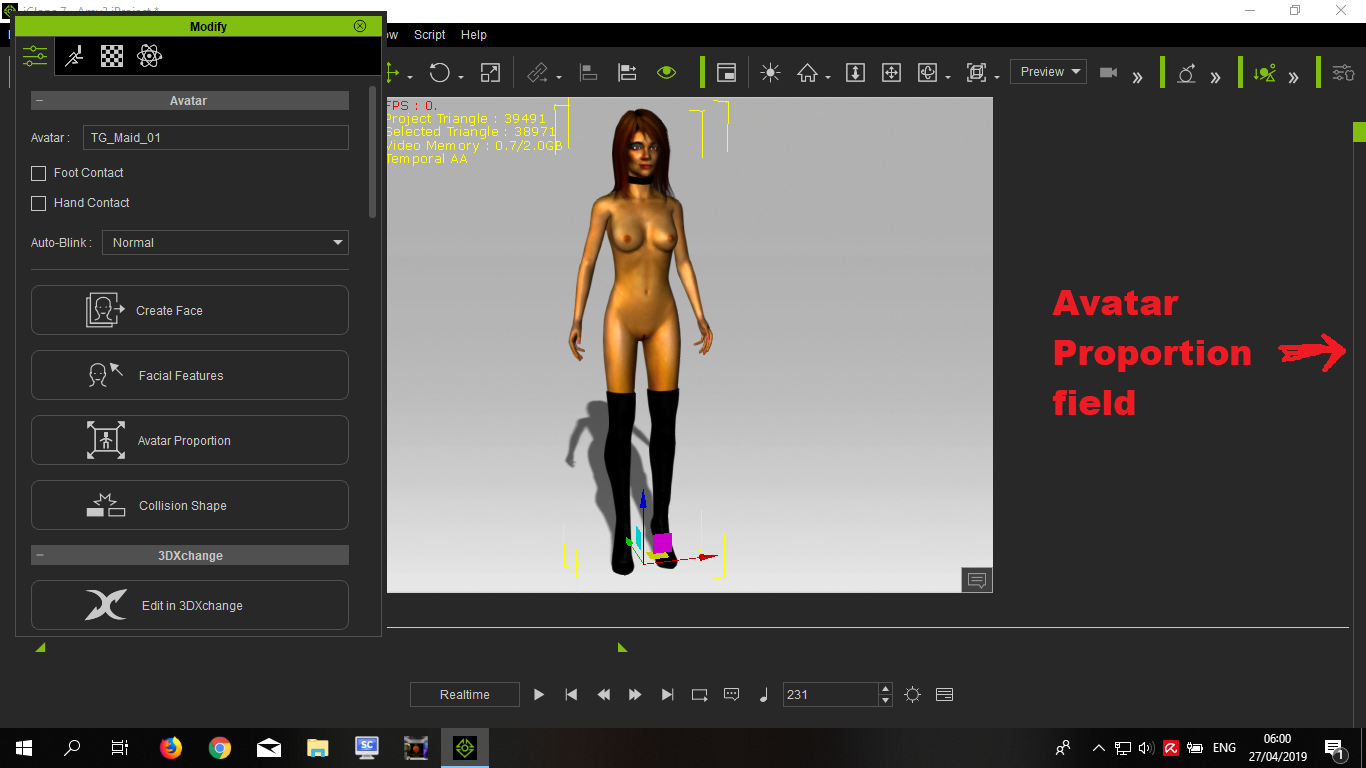Click the frame selected view icon

977,72
